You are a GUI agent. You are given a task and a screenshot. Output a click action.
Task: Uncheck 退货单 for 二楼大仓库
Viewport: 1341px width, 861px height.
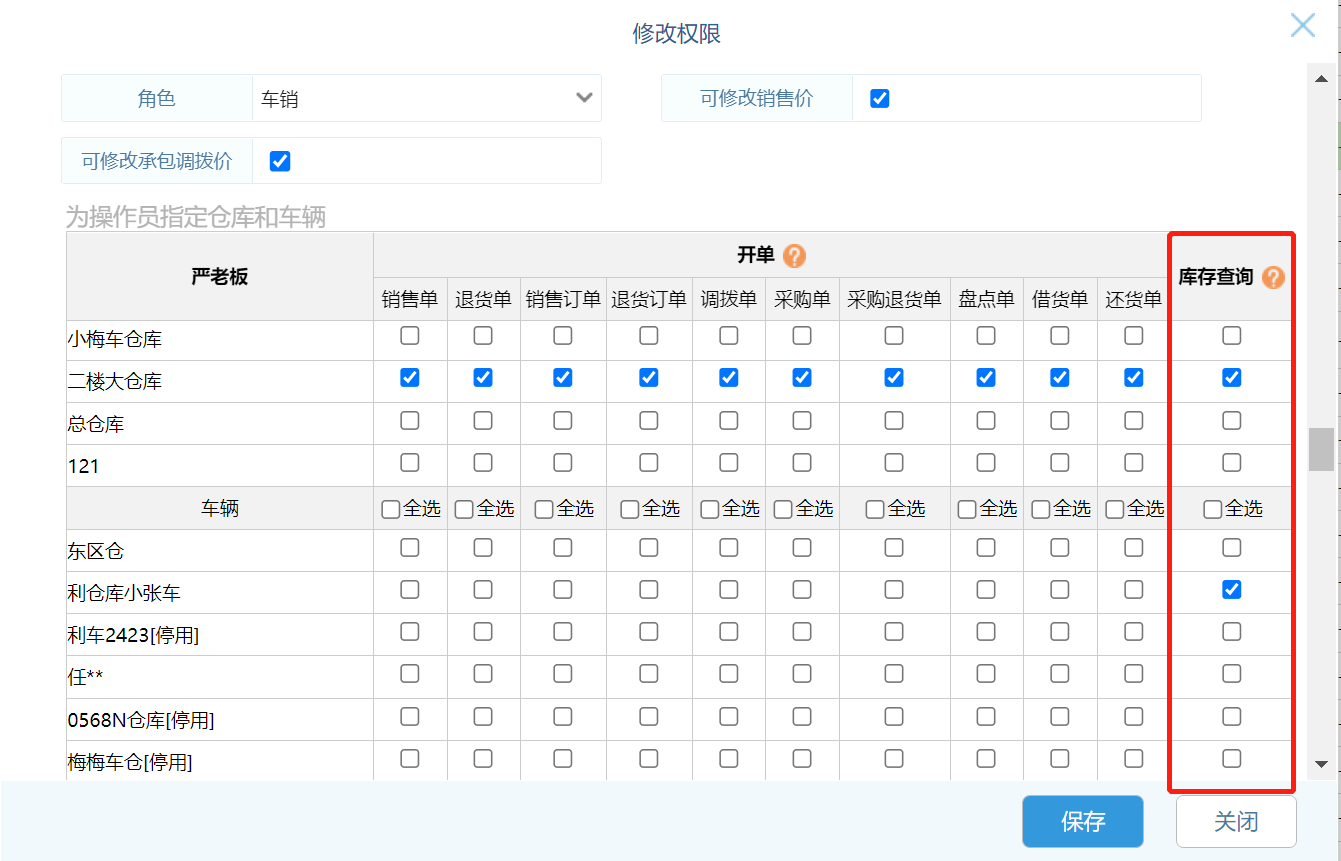[483, 378]
